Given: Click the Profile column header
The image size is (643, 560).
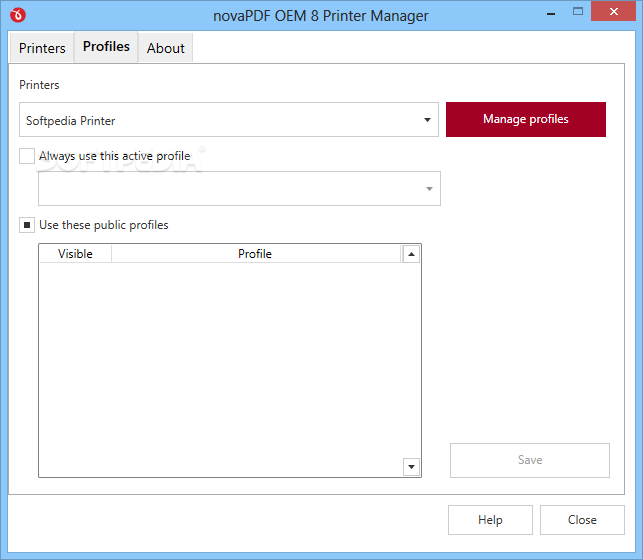Looking at the screenshot, I should click(255, 254).
